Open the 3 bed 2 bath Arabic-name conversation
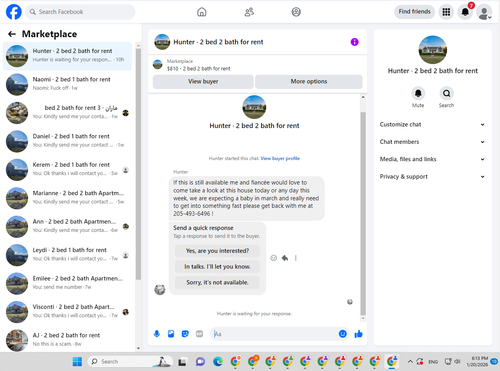The height and width of the screenshot is (371, 500). click(x=67, y=113)
